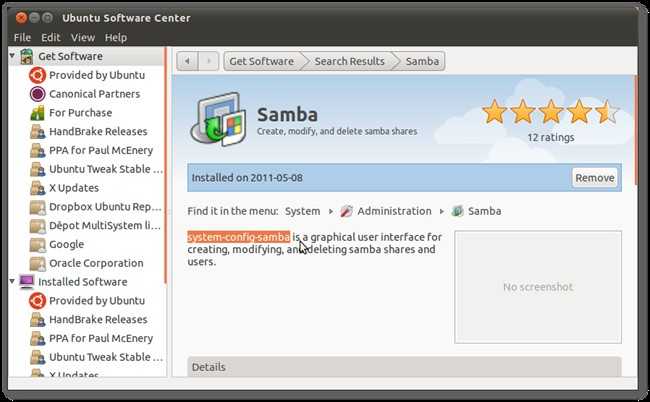Go forward with the right arrow button
The image size is (650, 402).
pyautogui.click(x=209, y=61)
